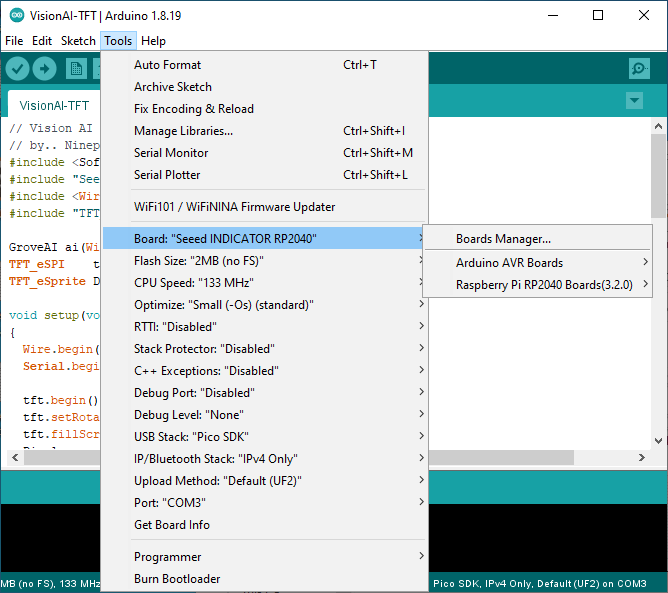Image resolution: width=668 pixels, height=593 pixels.
Task: Click Get Board Info
Action: click(x=265, y=525)
